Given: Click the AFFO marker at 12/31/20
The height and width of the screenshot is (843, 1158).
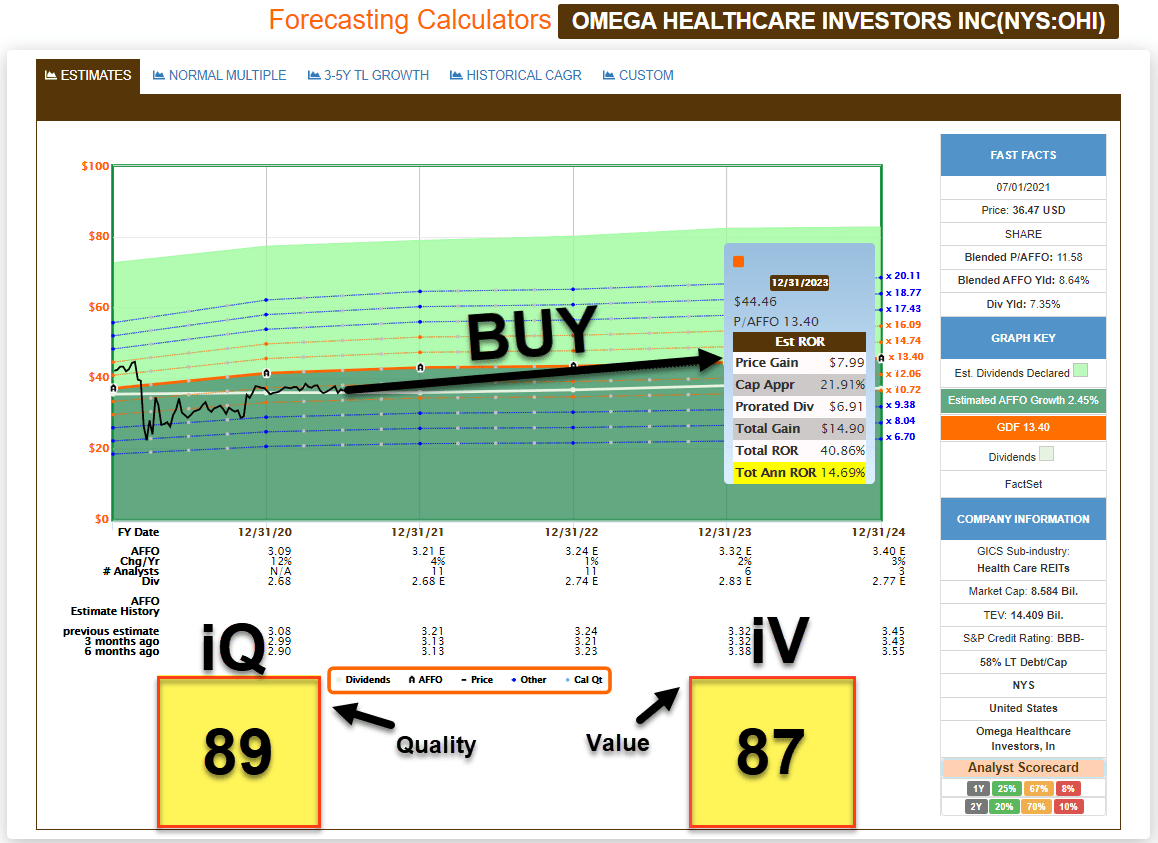Looking at the screenshot, I should click(267, 373).
